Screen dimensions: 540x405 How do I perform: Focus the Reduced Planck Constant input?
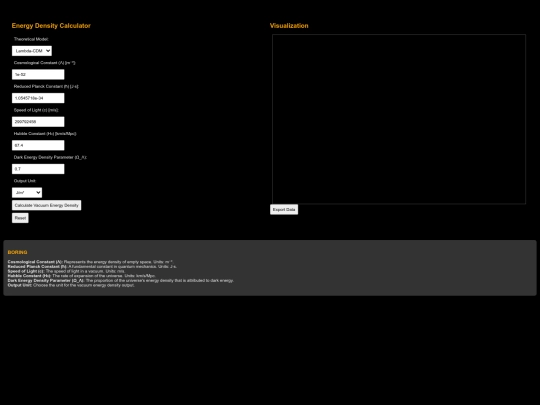[x=38, y=98]
